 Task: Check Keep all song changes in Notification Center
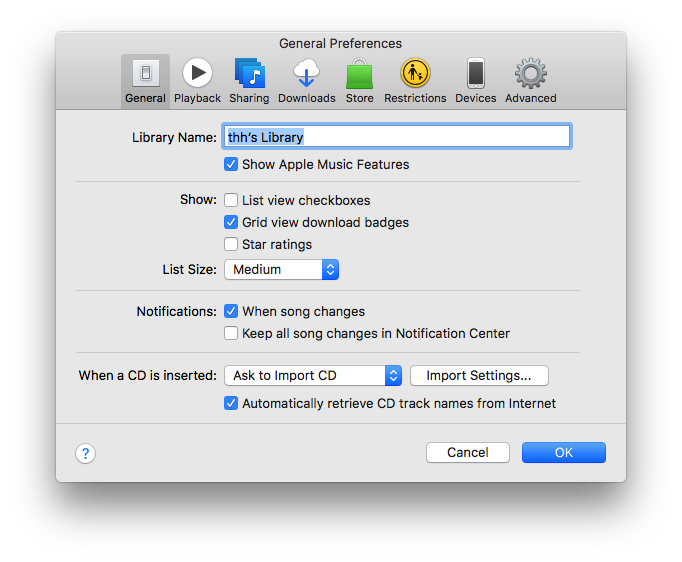pos(231,333)
